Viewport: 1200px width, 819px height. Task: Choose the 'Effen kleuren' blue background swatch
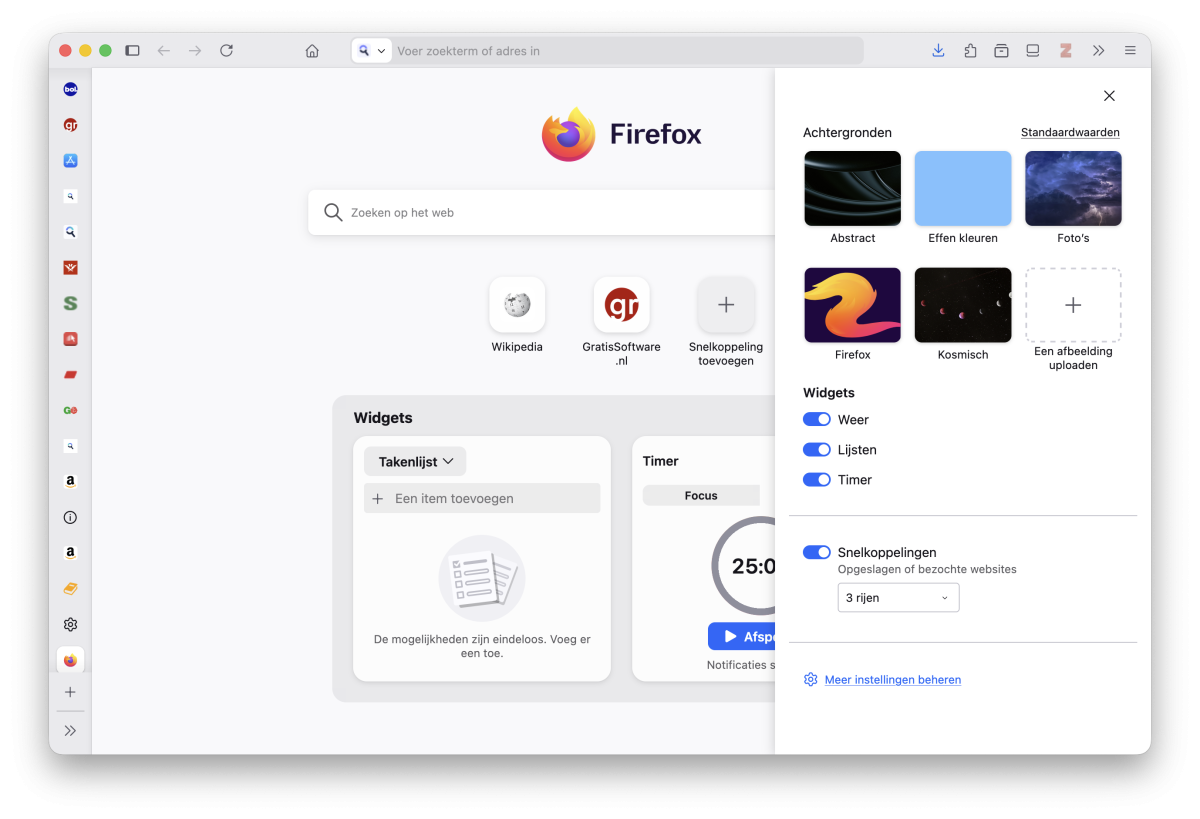point(963,189)
